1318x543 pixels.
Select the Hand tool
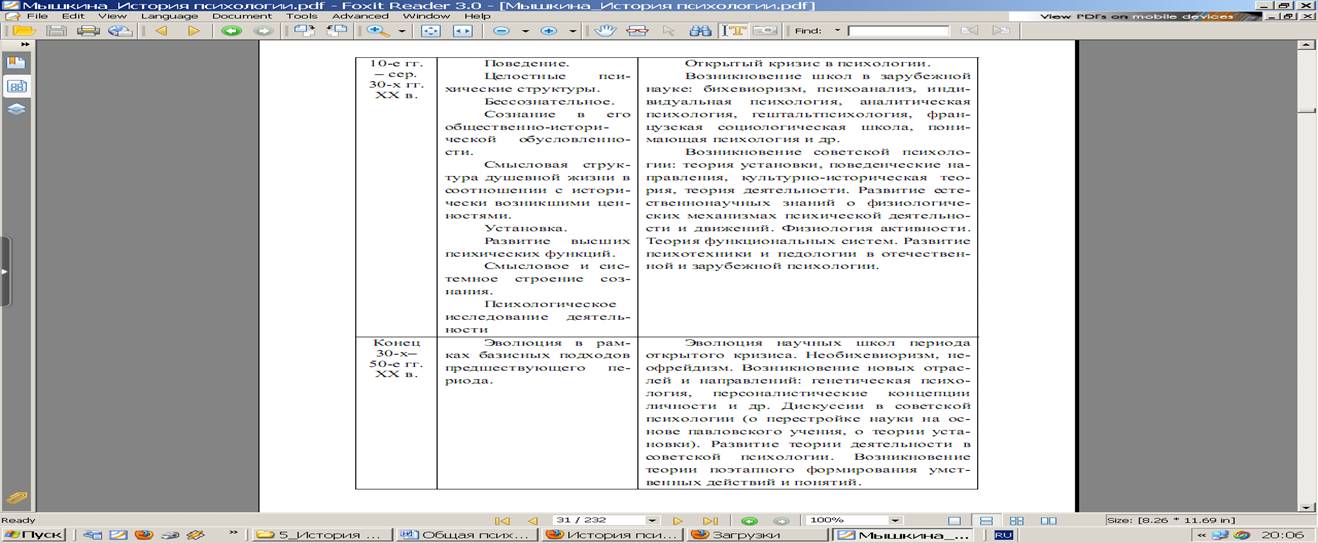tap(604, 31)
